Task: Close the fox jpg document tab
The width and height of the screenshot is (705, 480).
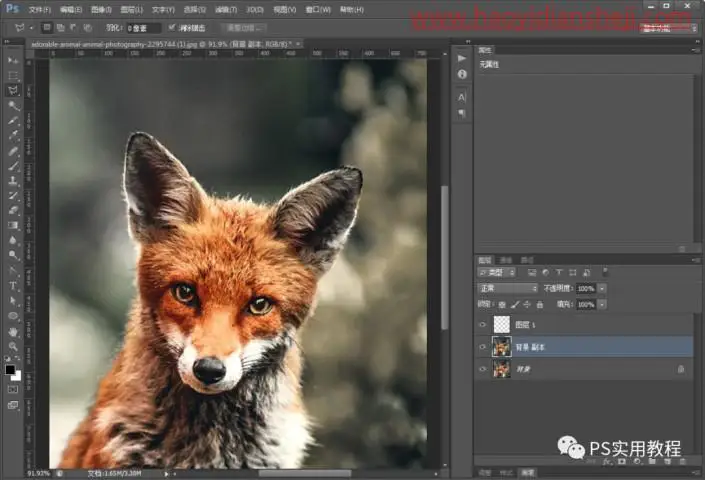Action: tap(298, 44)
